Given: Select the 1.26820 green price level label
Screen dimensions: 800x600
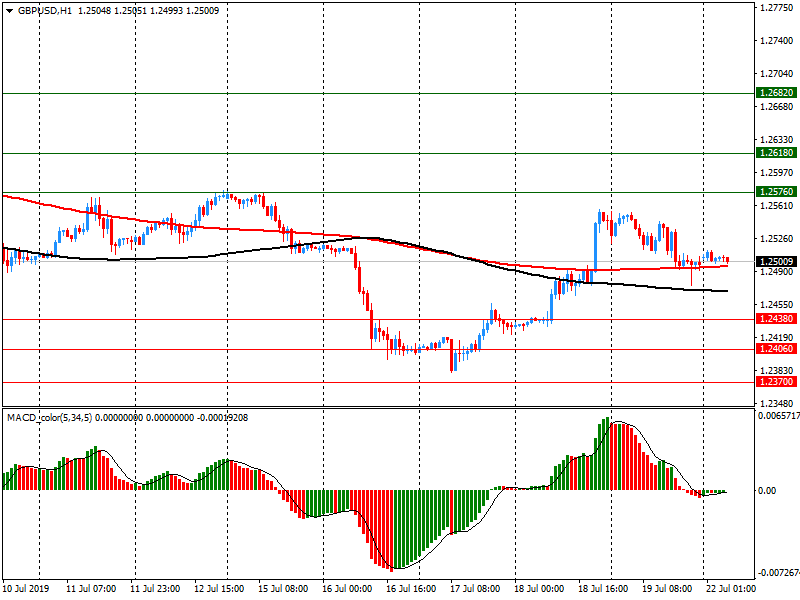Looking at the screenshot, I should point(777,93).
